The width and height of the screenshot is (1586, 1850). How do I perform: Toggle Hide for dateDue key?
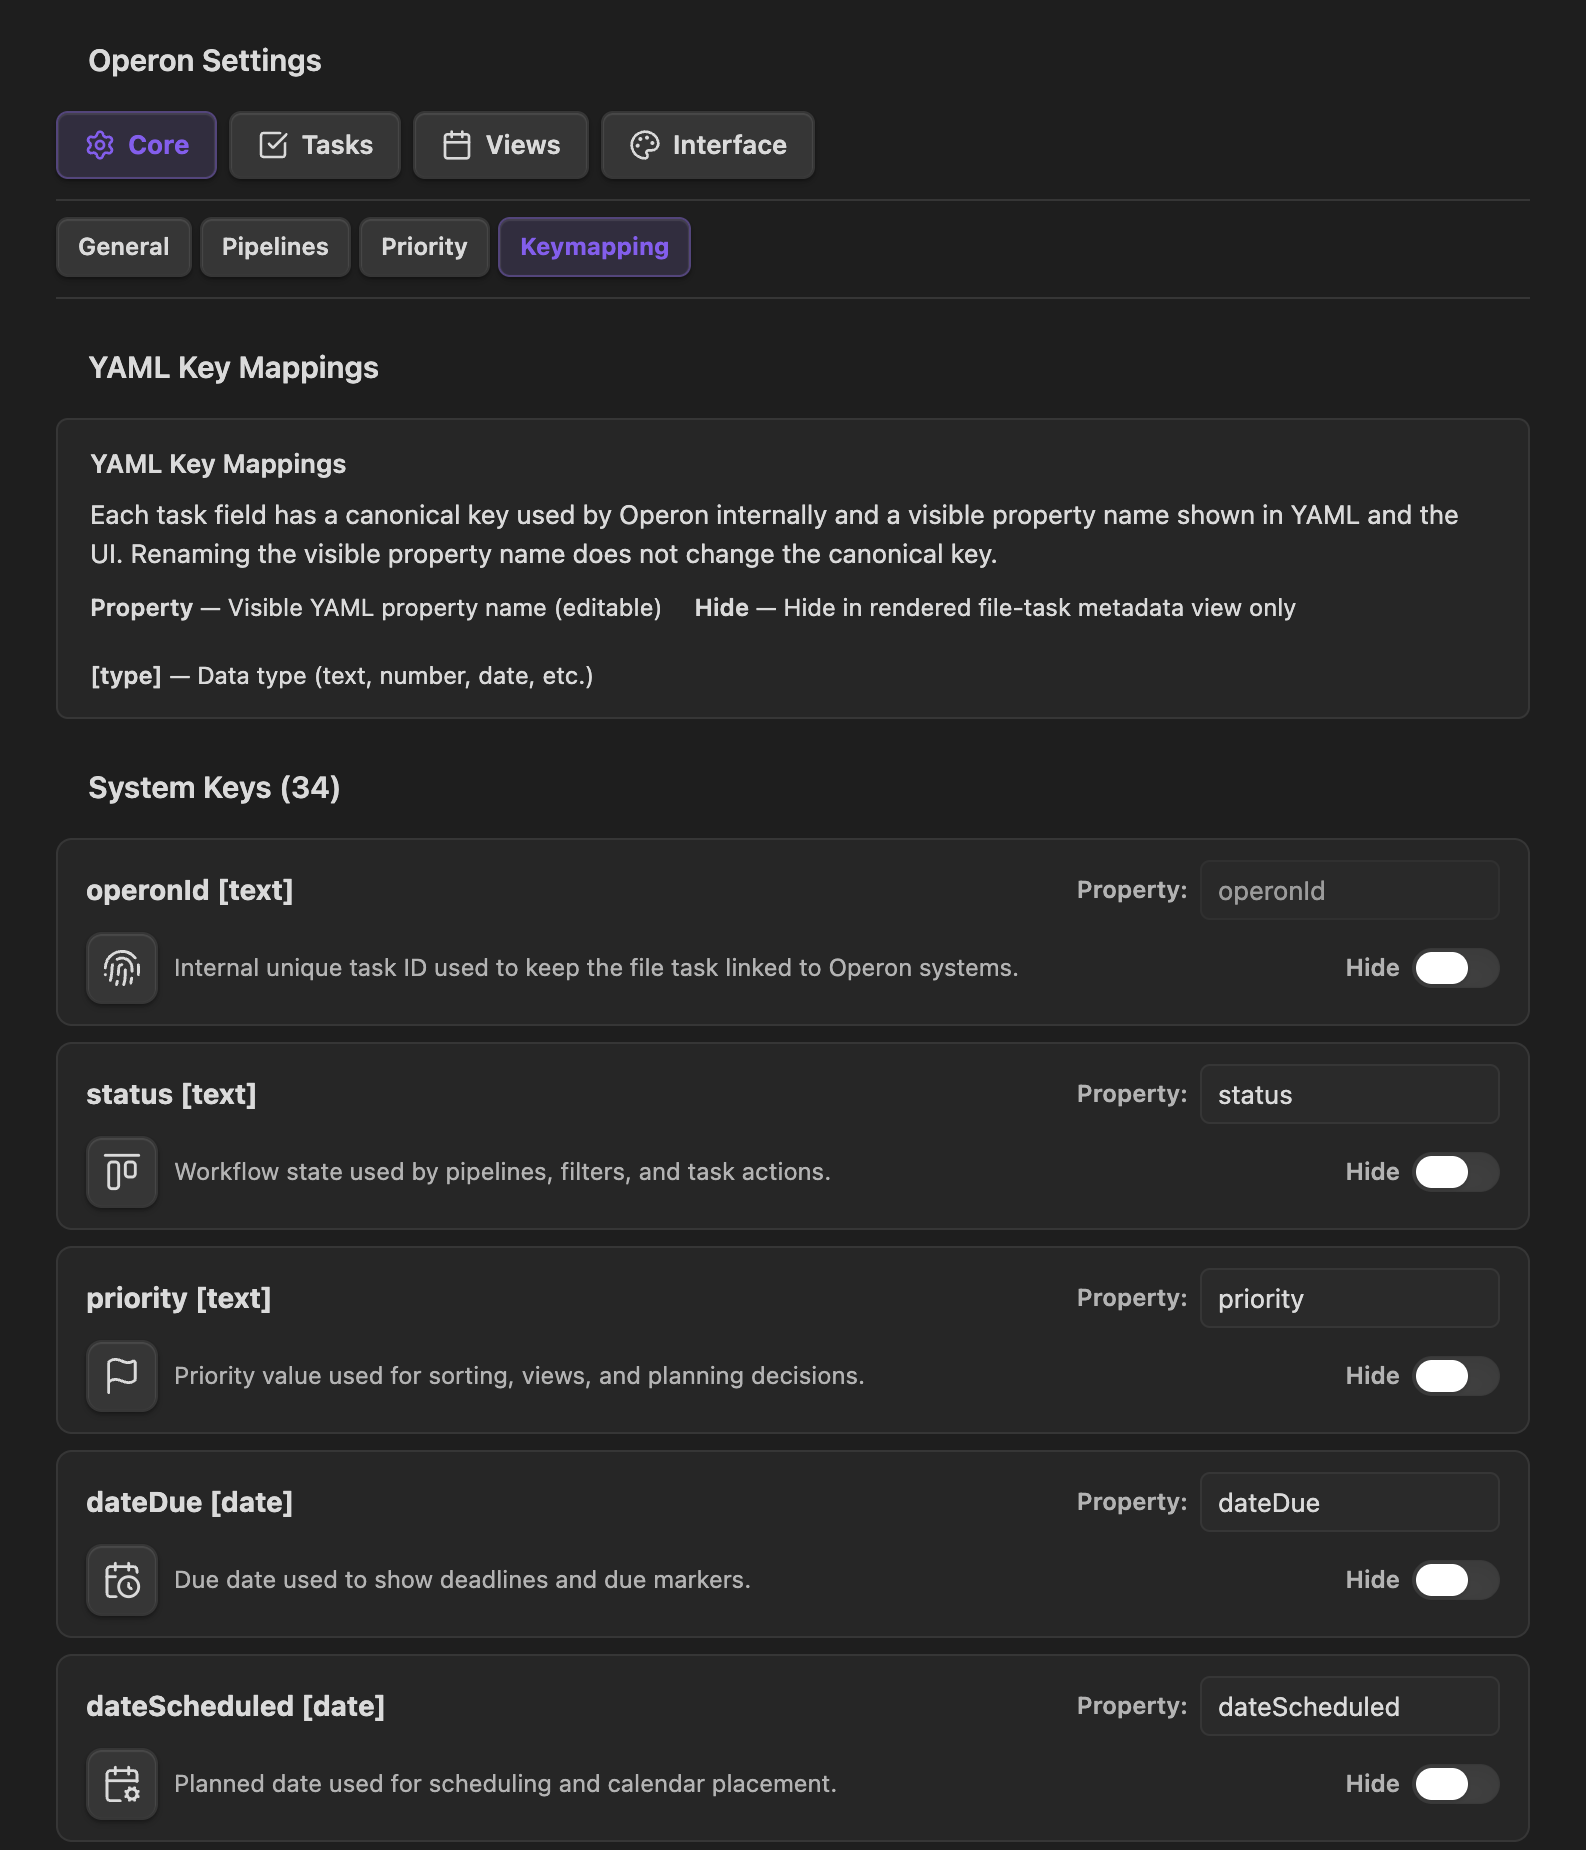pyautogui.click(x=1456, y=1580)
